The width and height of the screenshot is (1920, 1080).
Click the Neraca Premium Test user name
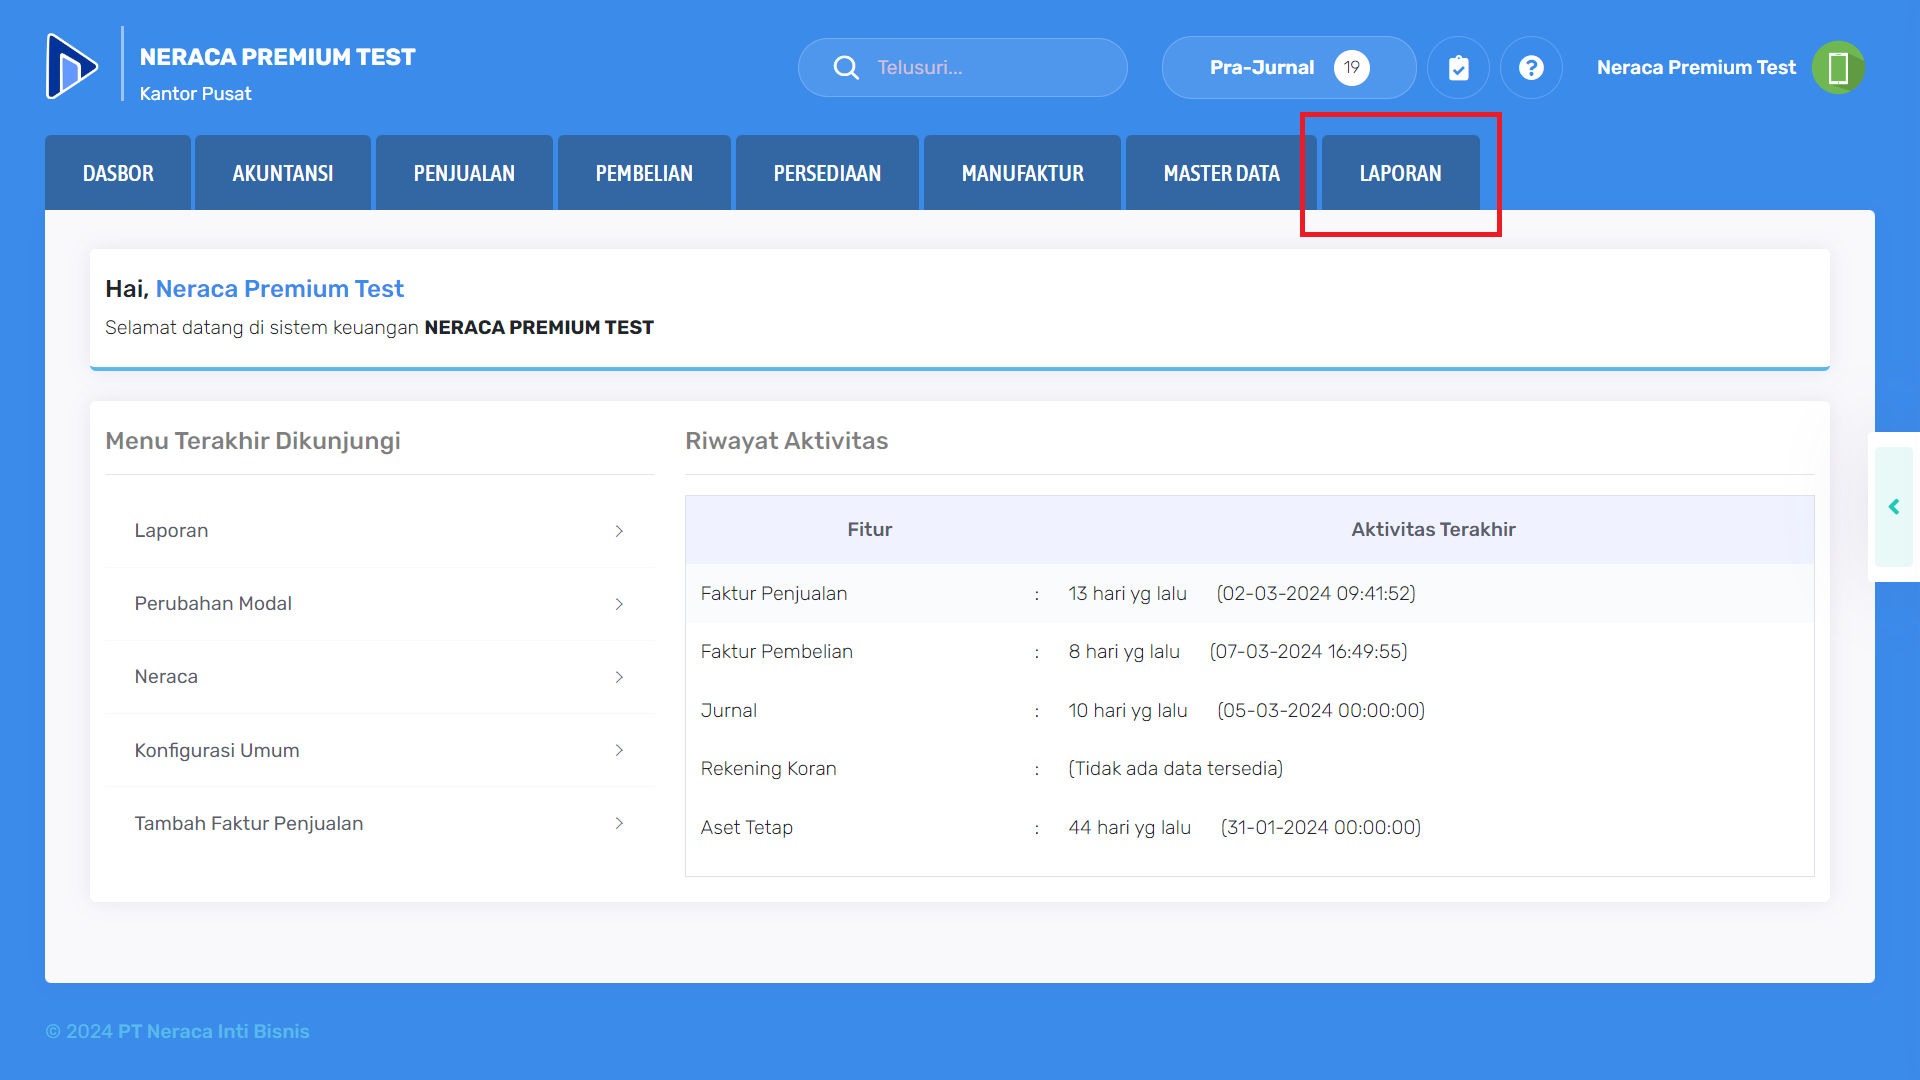click(1696, 67)
